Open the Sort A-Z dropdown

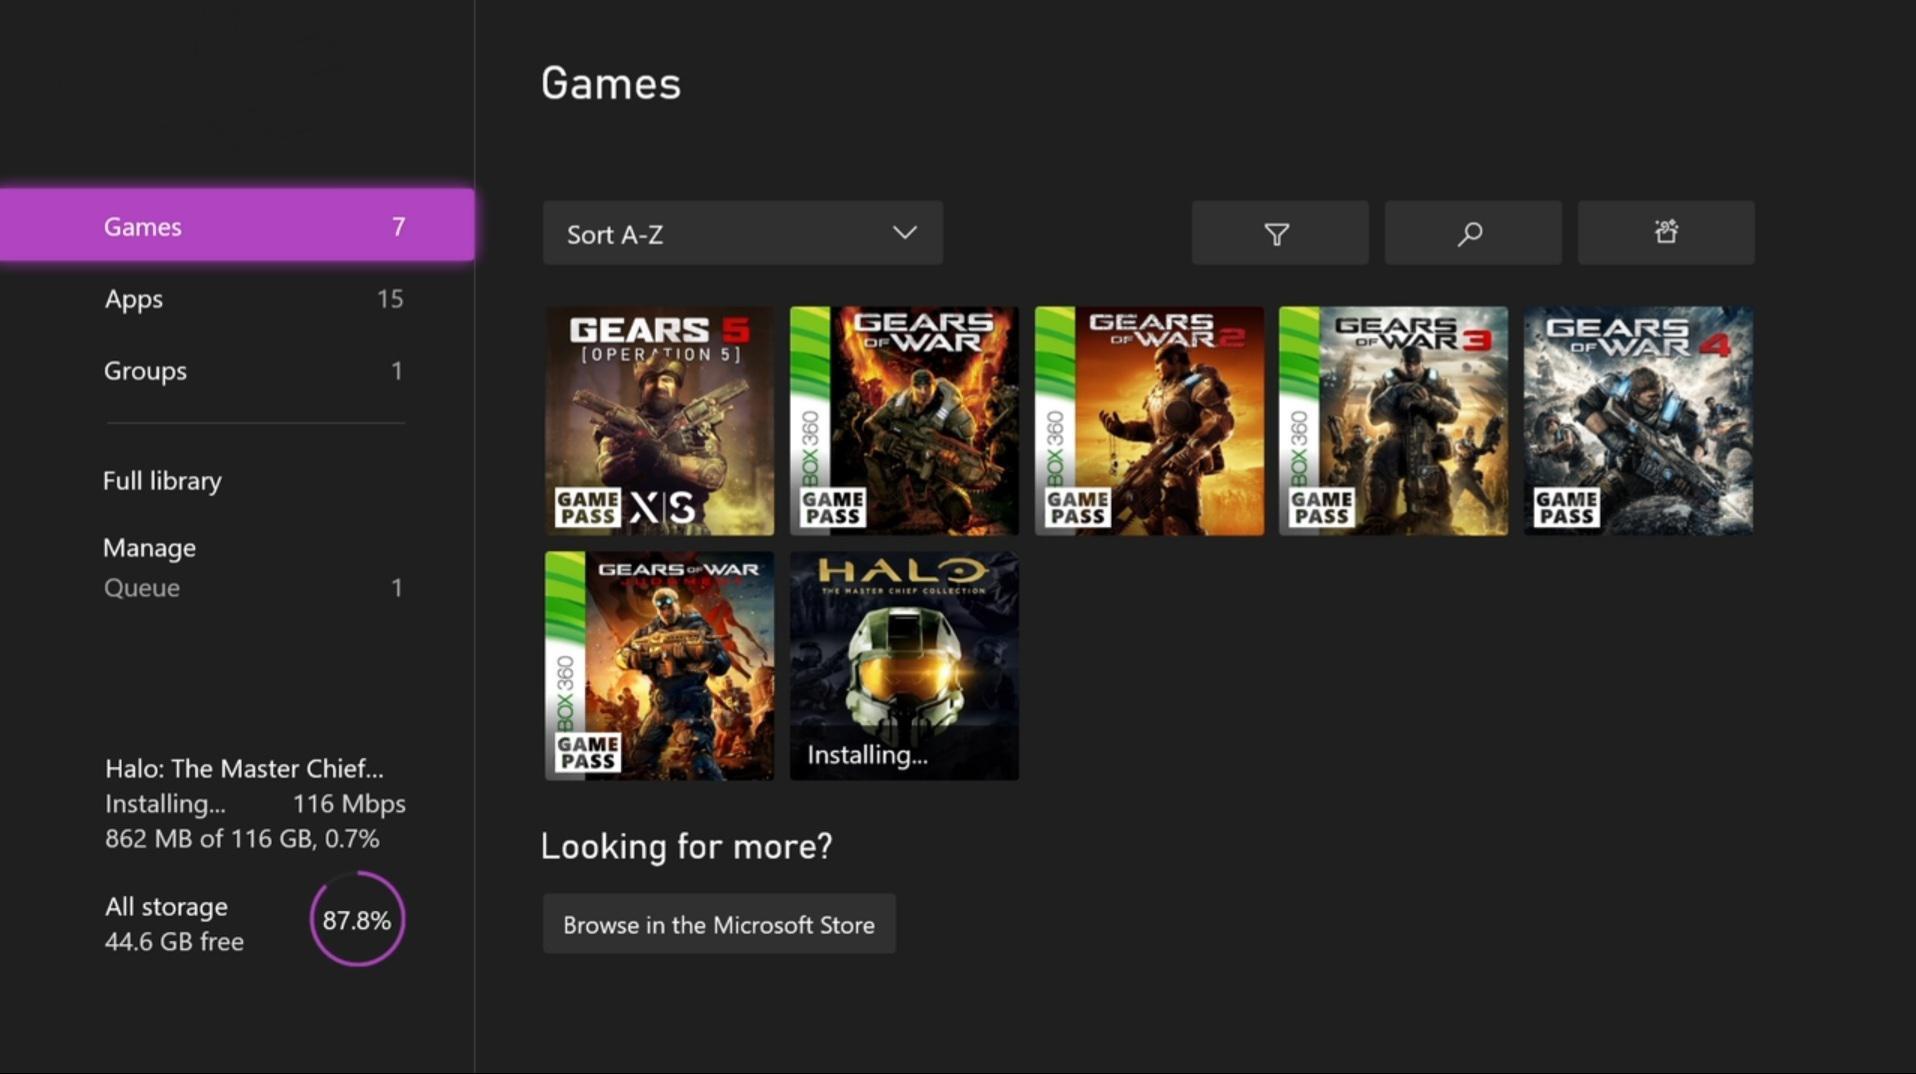click(x=741, y=232)
